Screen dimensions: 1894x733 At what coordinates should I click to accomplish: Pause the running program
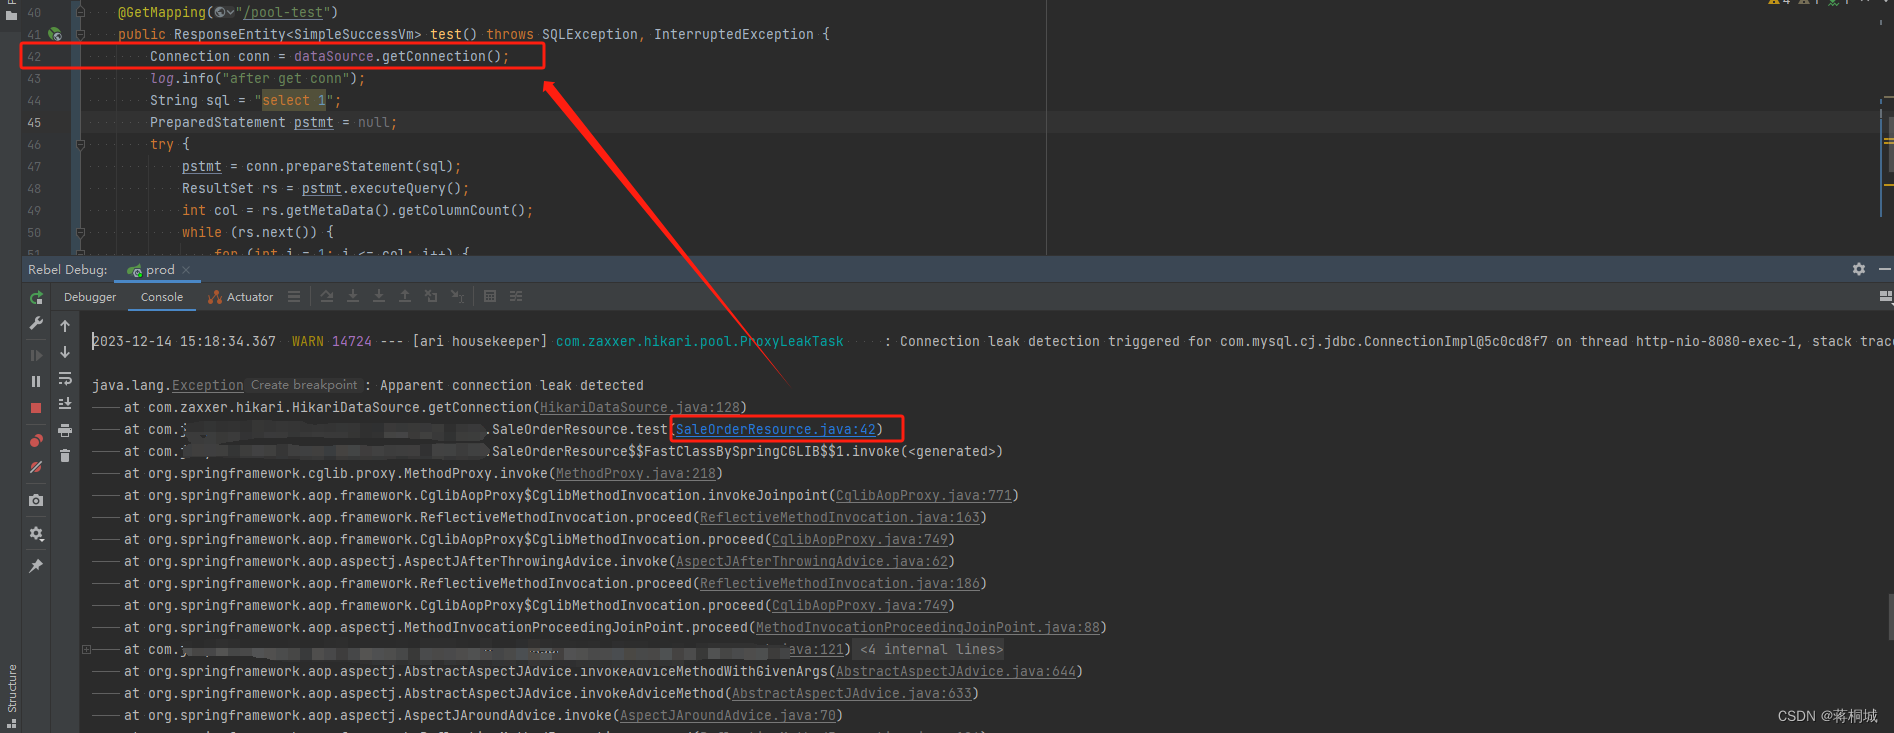36,381
